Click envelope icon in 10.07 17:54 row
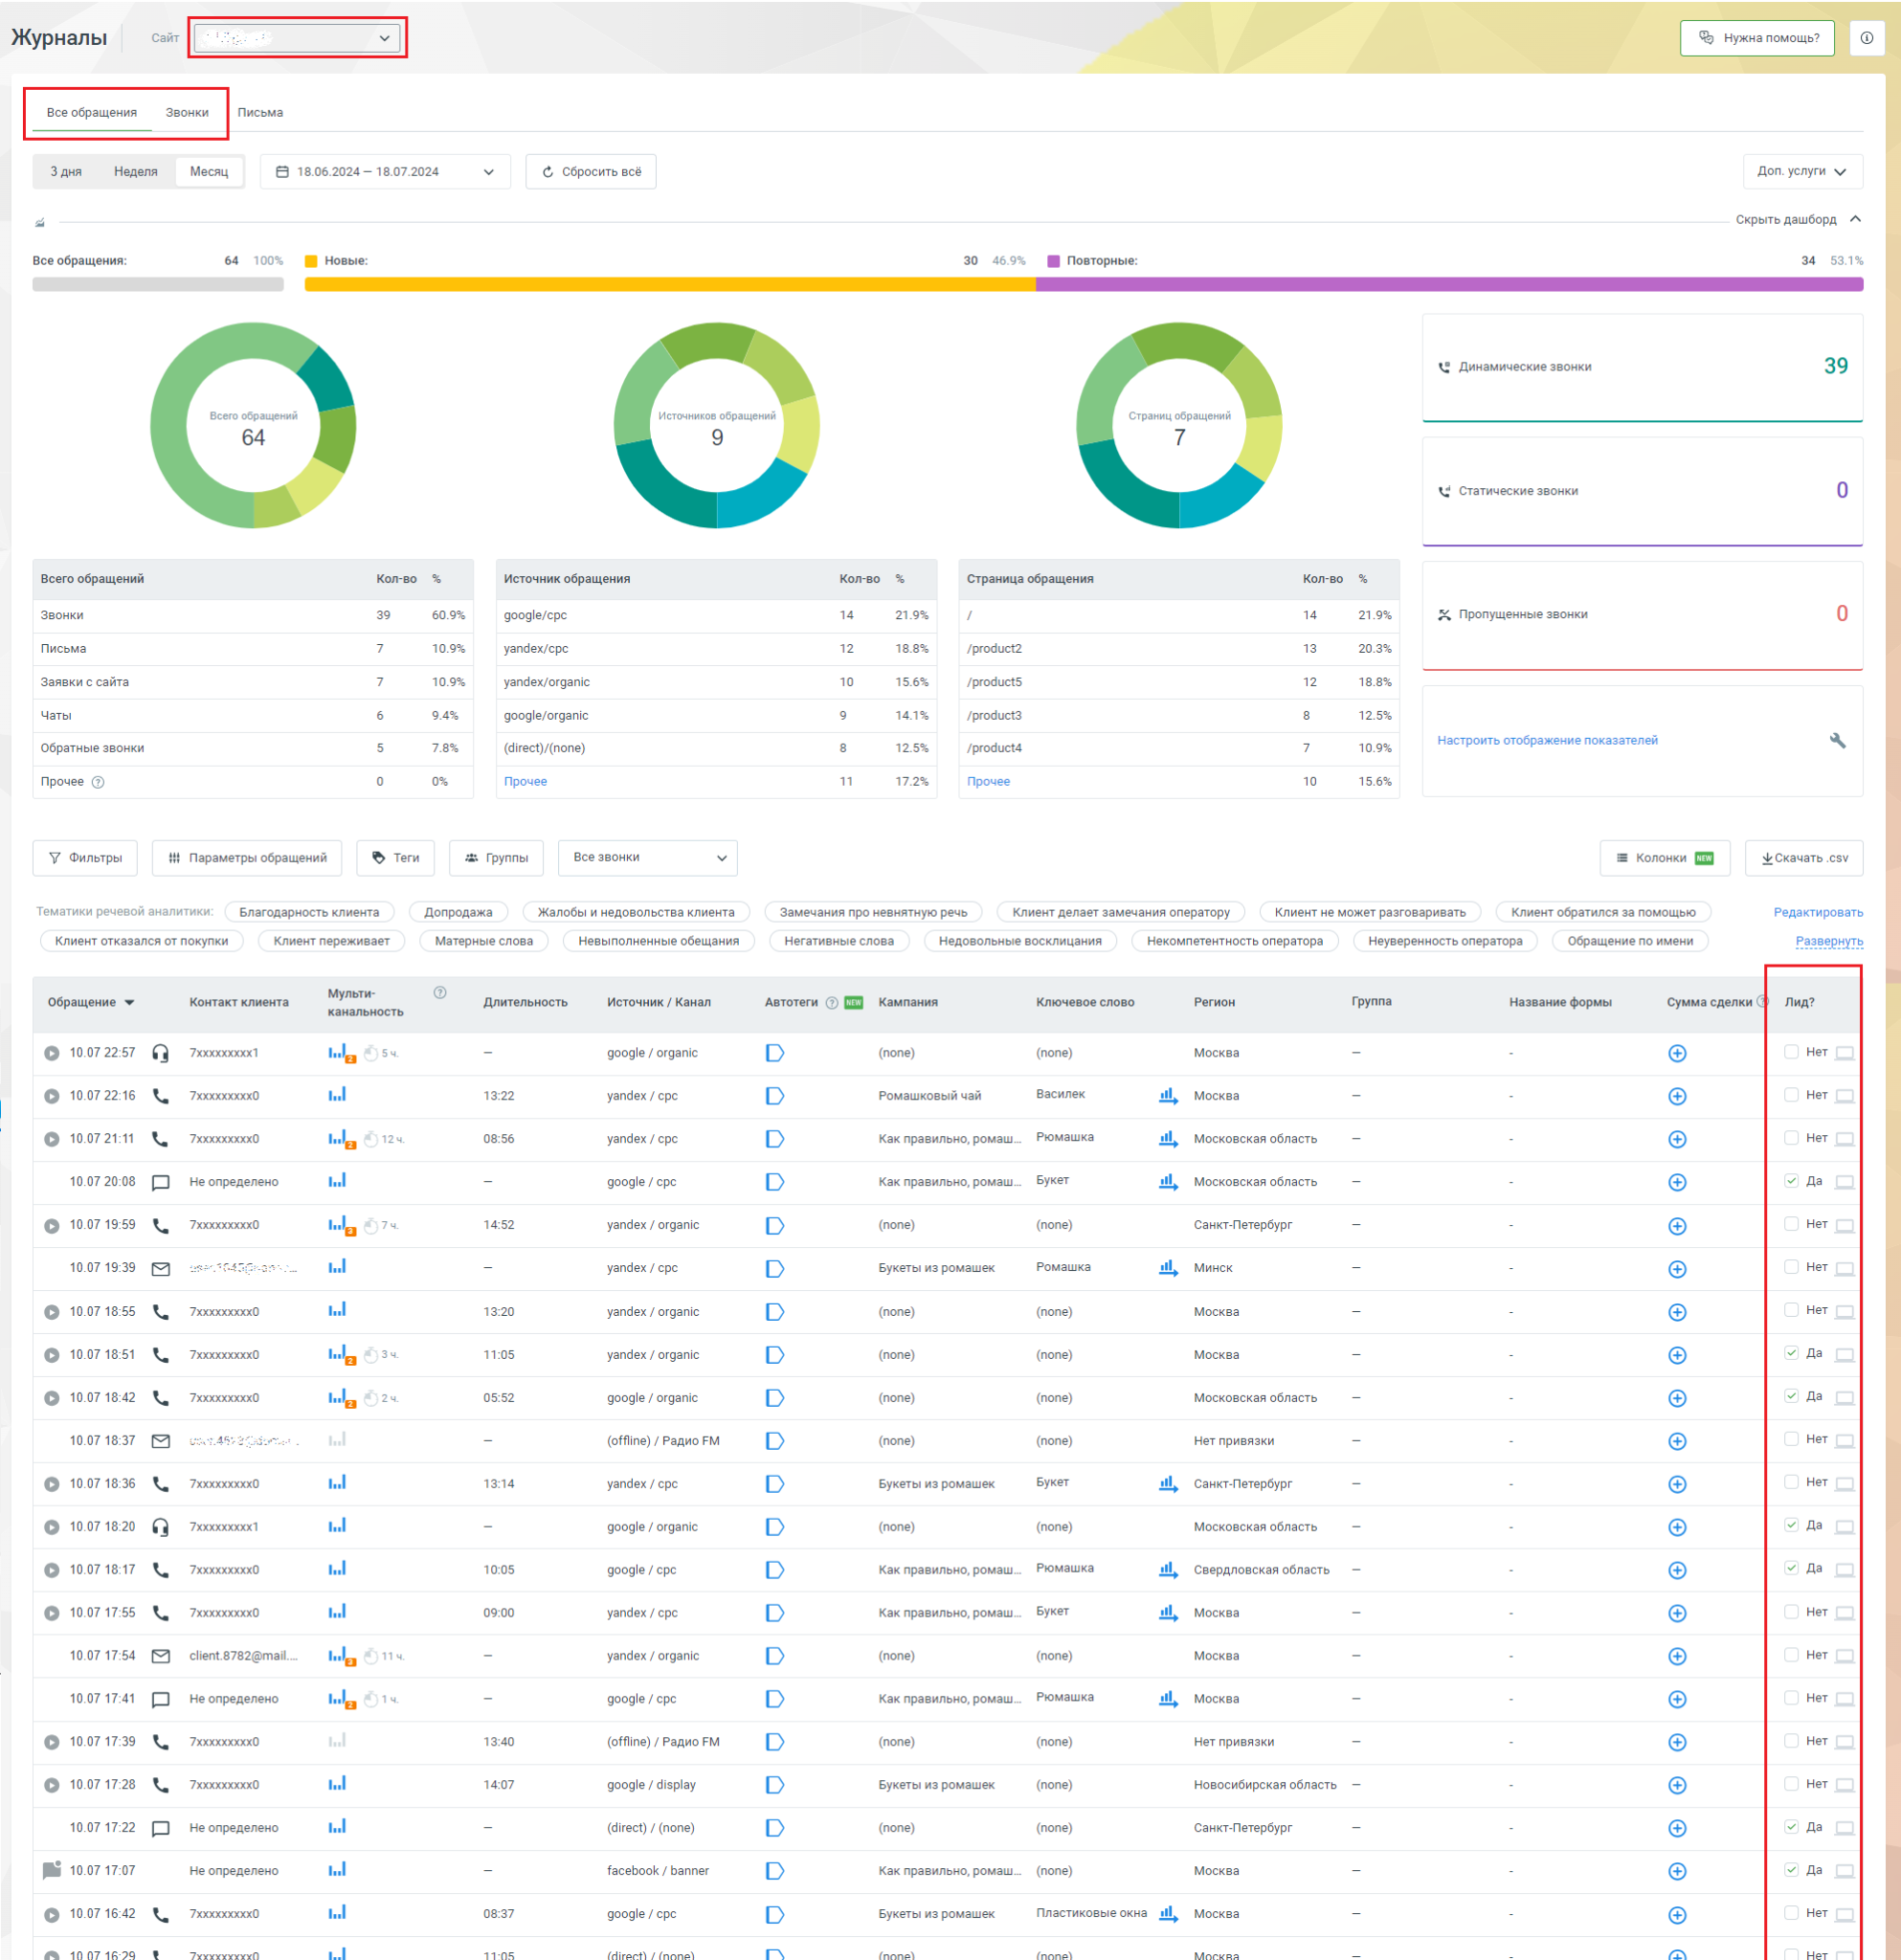Image resolution: width=1901 pixels, height=1960 pixels. tap(160, 1656)
